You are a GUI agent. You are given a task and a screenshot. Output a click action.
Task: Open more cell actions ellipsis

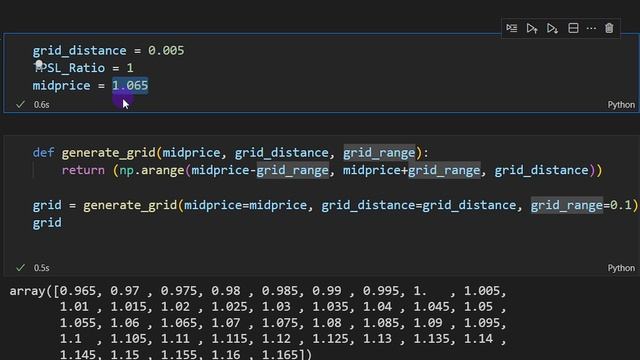pos(591,28)
